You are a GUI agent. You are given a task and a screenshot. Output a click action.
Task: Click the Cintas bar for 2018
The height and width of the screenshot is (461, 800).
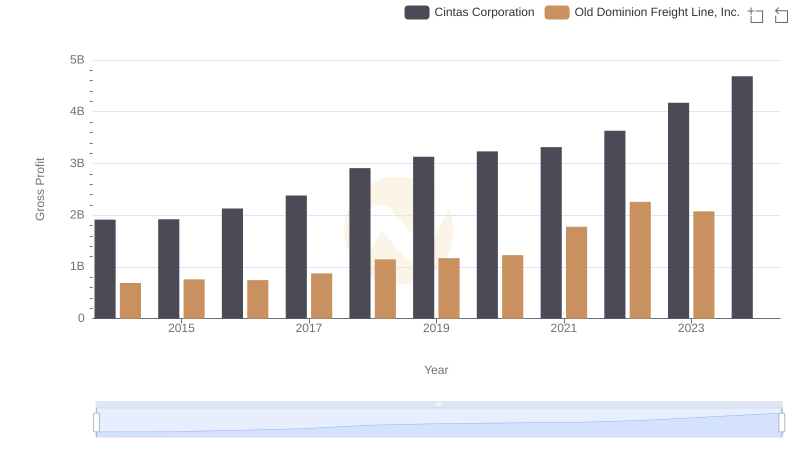360,243
